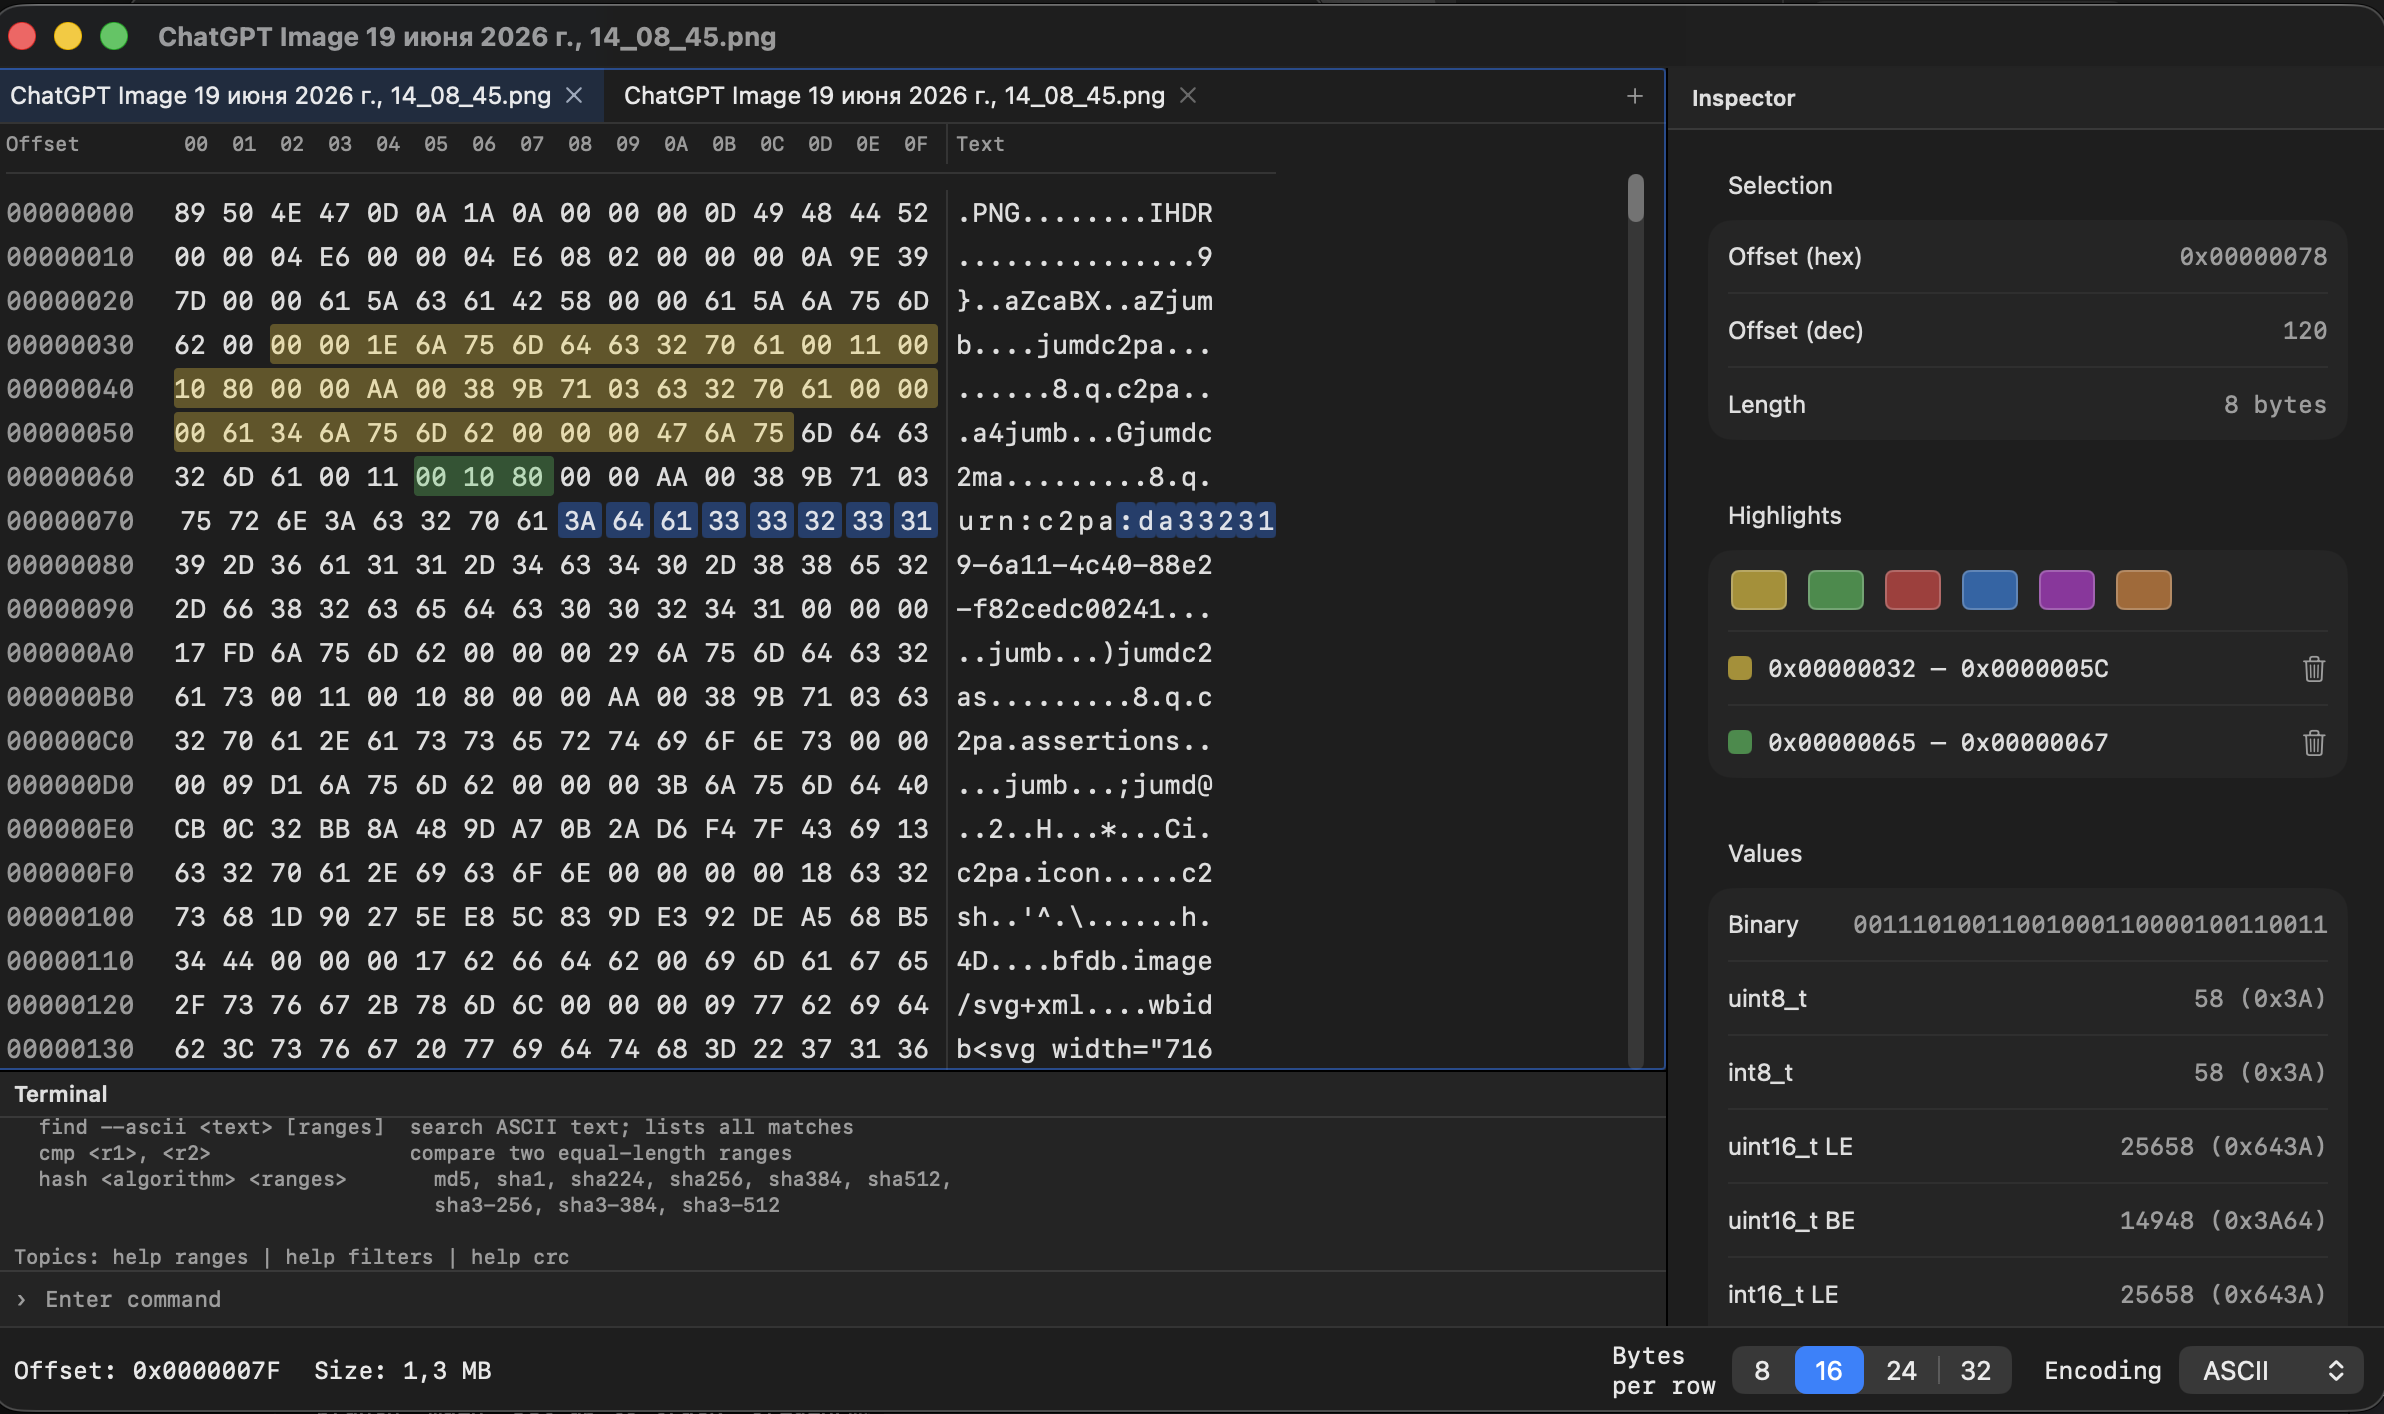Set bytes per row to 16
Viewport: 2384px width, 1414px height.
click(x=1828, y=1371)
